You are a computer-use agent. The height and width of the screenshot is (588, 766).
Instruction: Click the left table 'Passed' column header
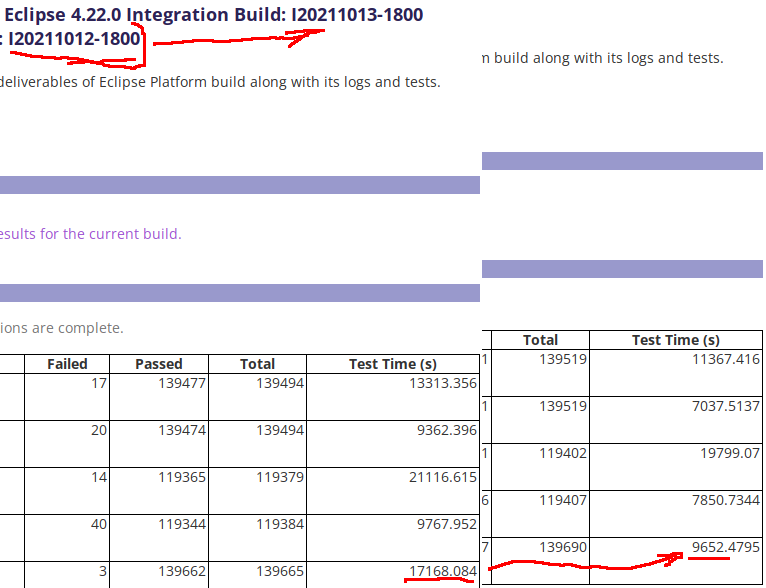point(159,364)
